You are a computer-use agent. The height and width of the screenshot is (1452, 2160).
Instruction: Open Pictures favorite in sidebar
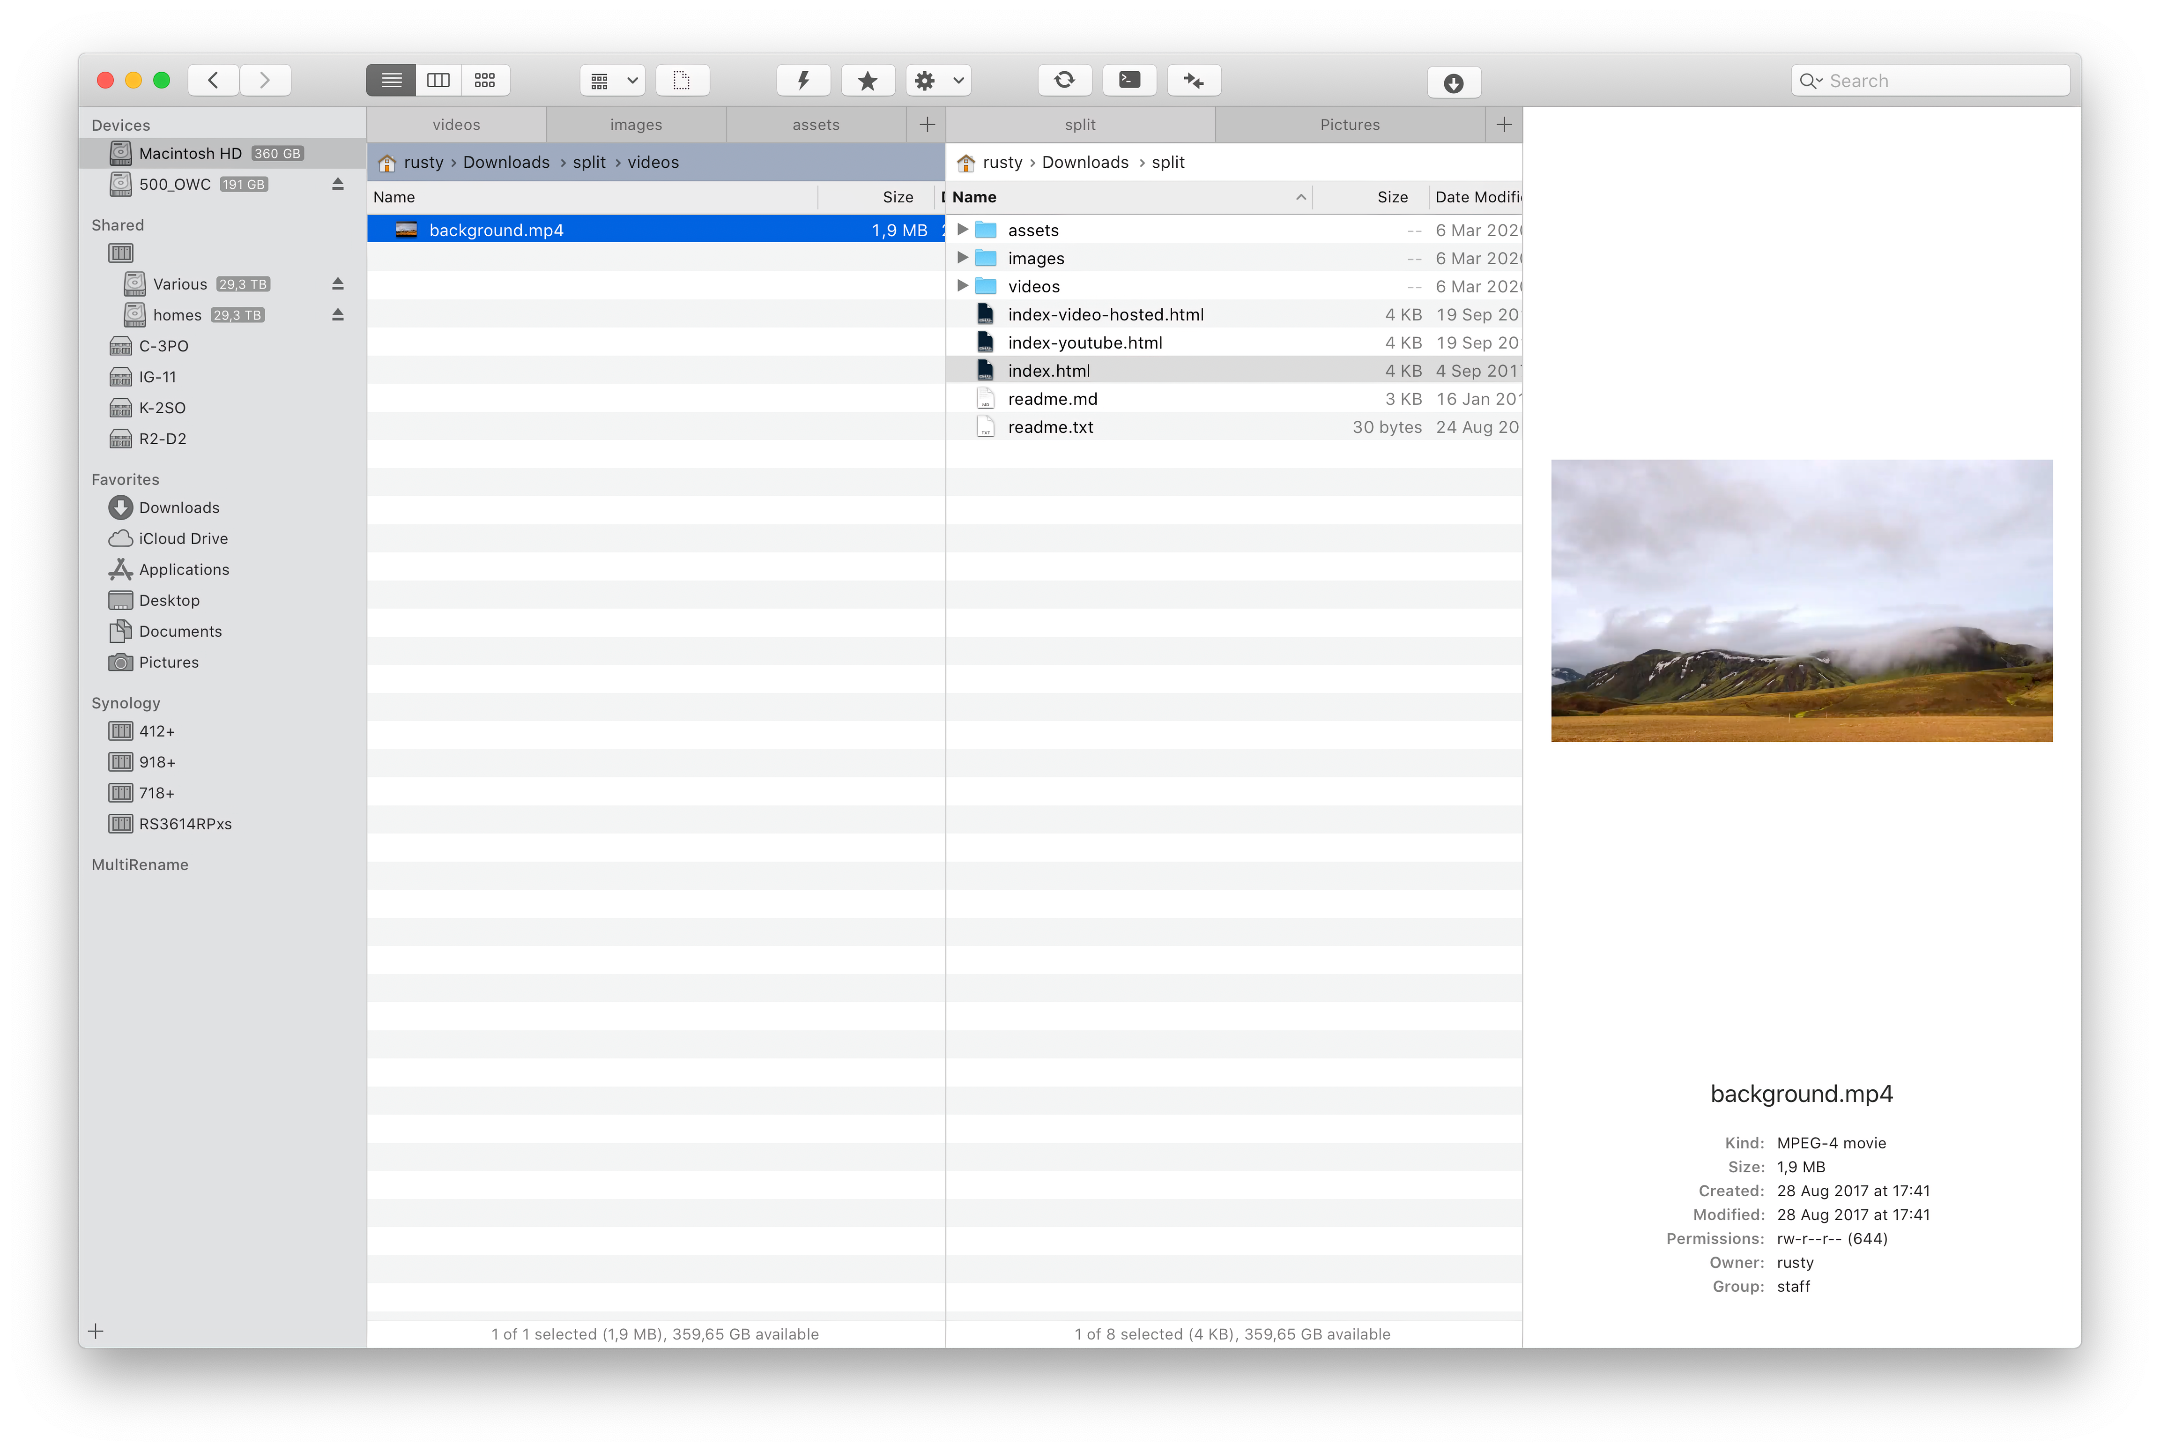pos(222,663)
